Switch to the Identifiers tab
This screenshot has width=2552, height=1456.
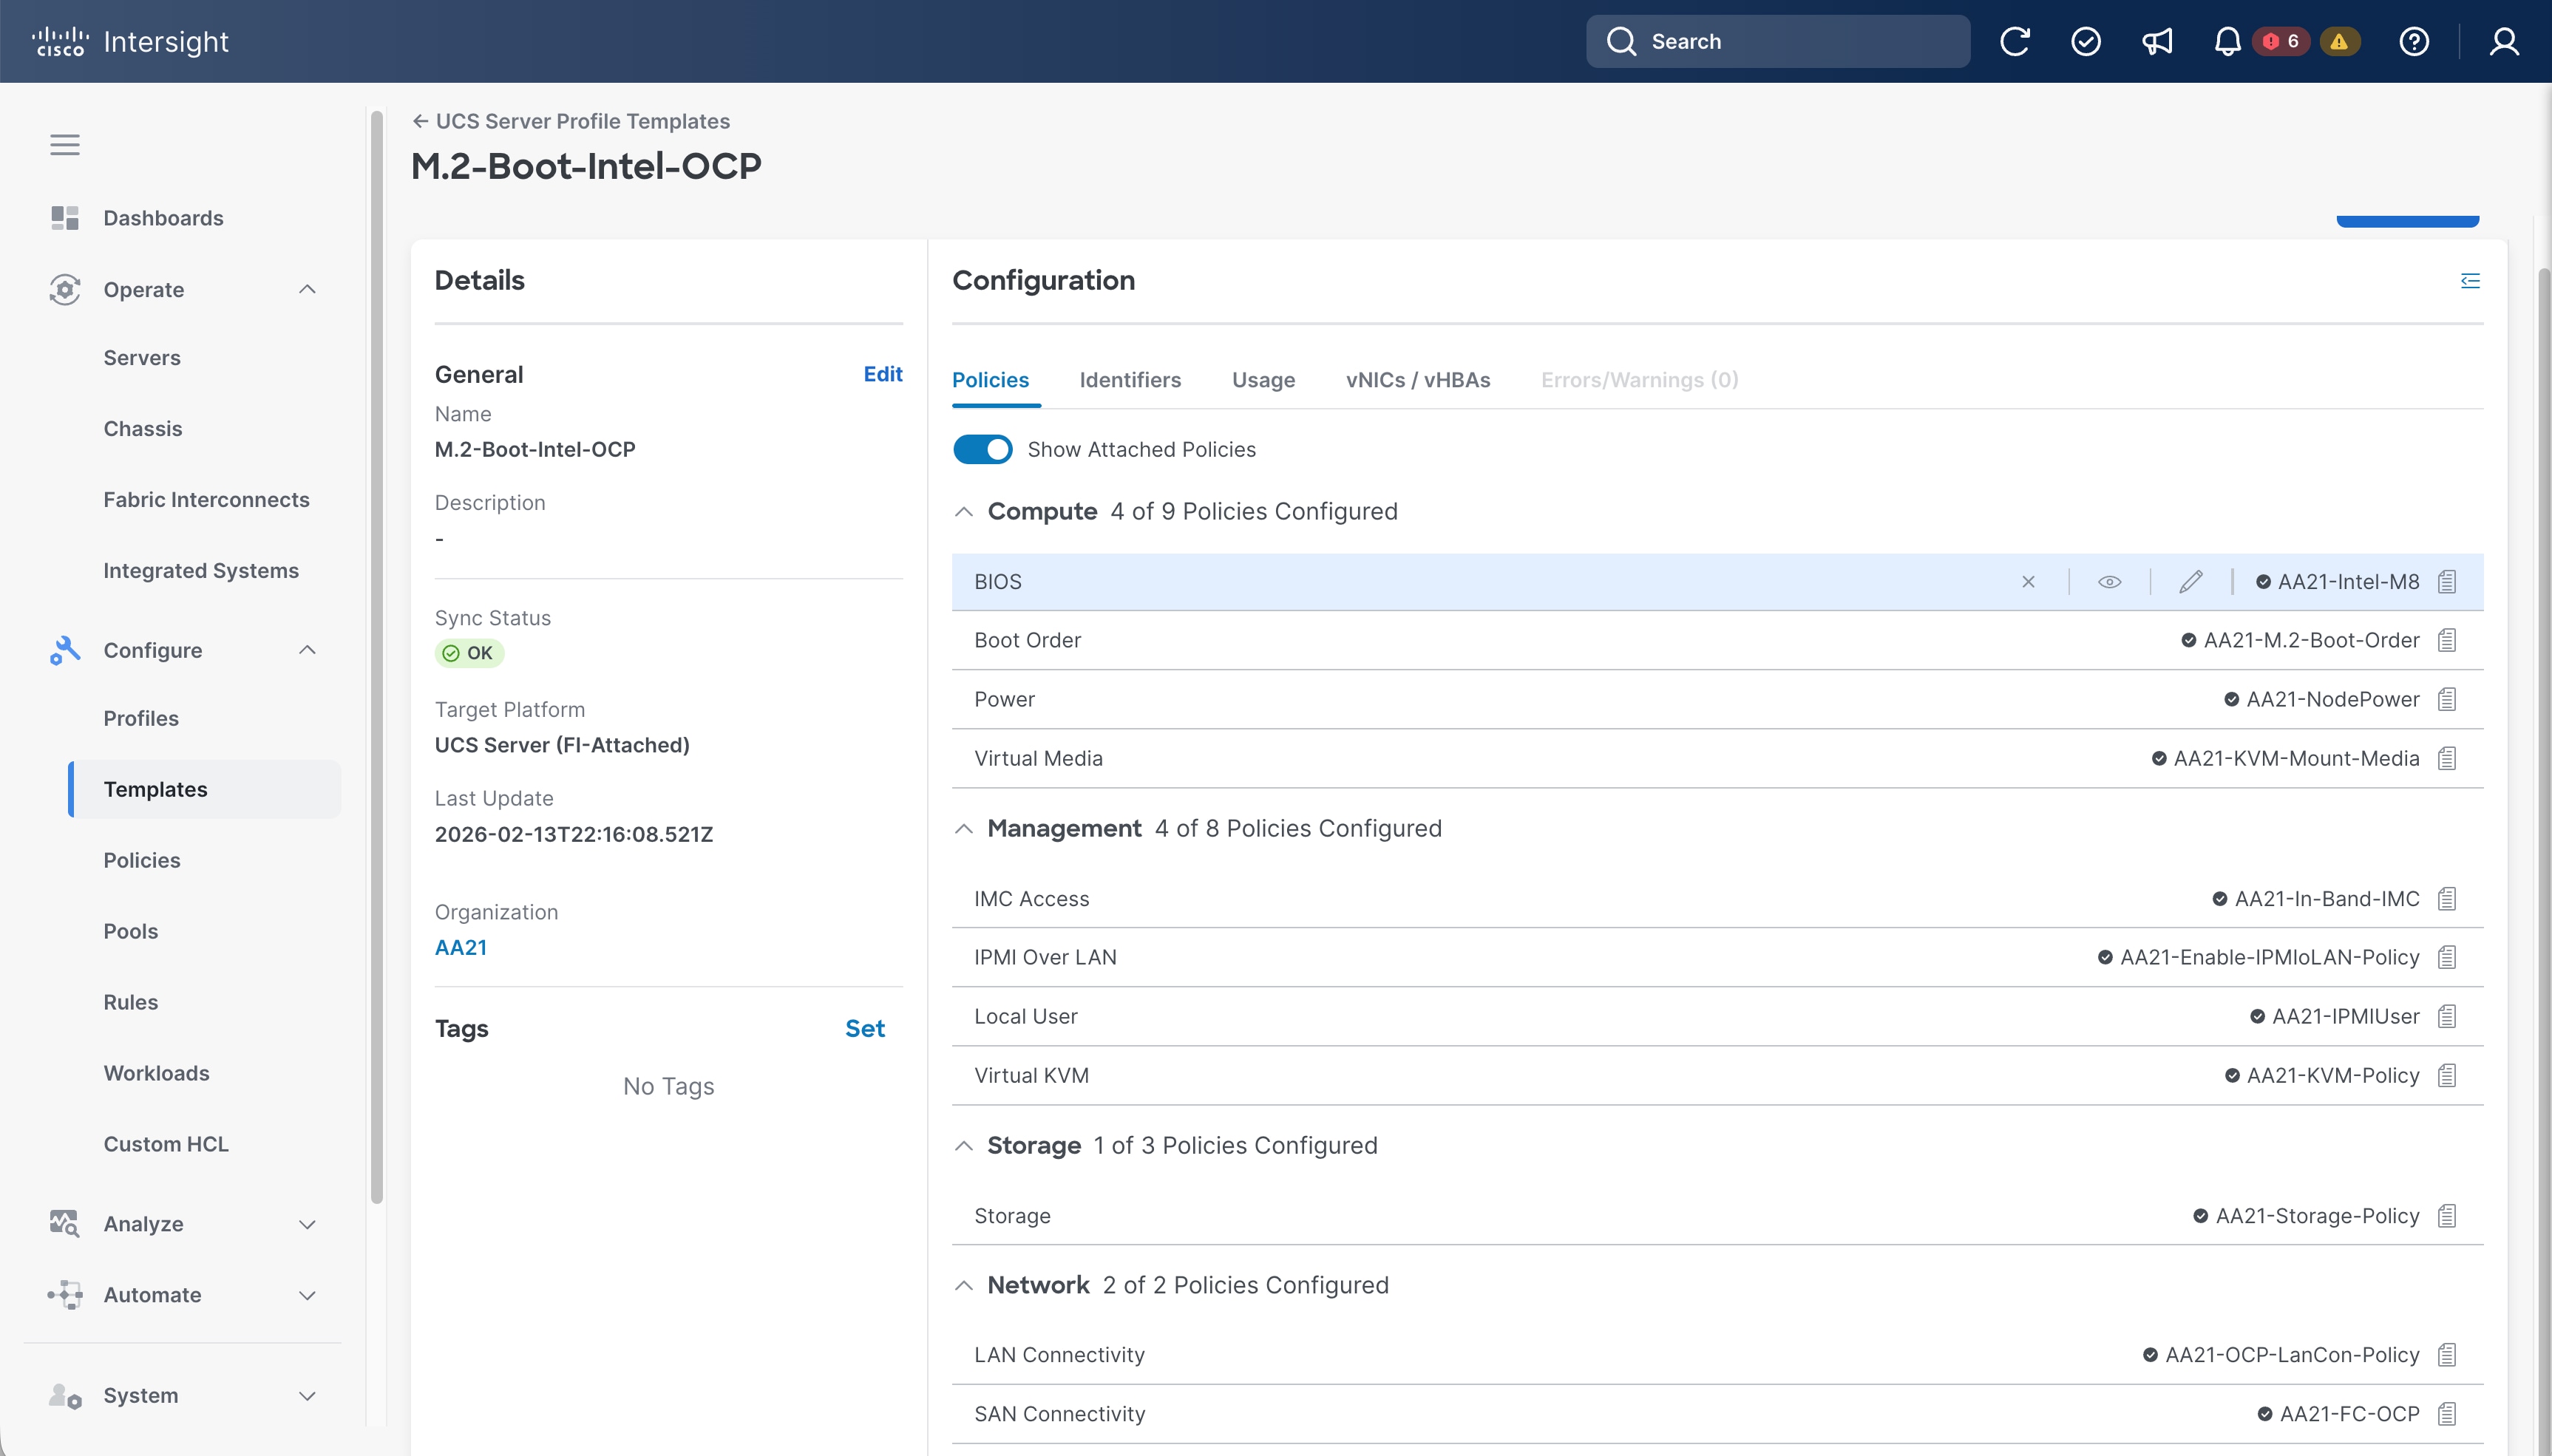click(x=1130, y=380)
